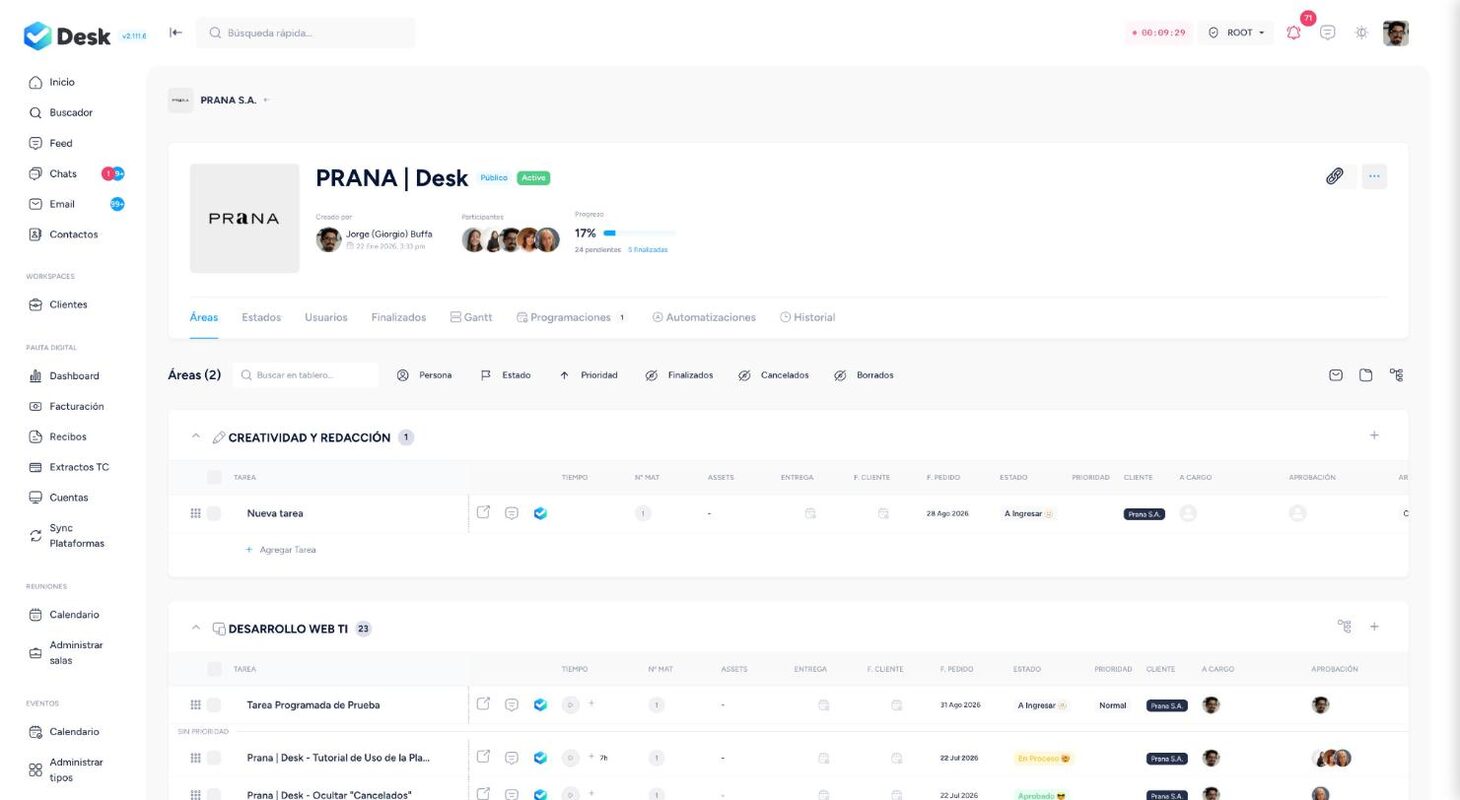The width and height of the screenshot is (1460, 800).
Task: Open Nueva tarea in new window icon
Action: coord(483,512)
